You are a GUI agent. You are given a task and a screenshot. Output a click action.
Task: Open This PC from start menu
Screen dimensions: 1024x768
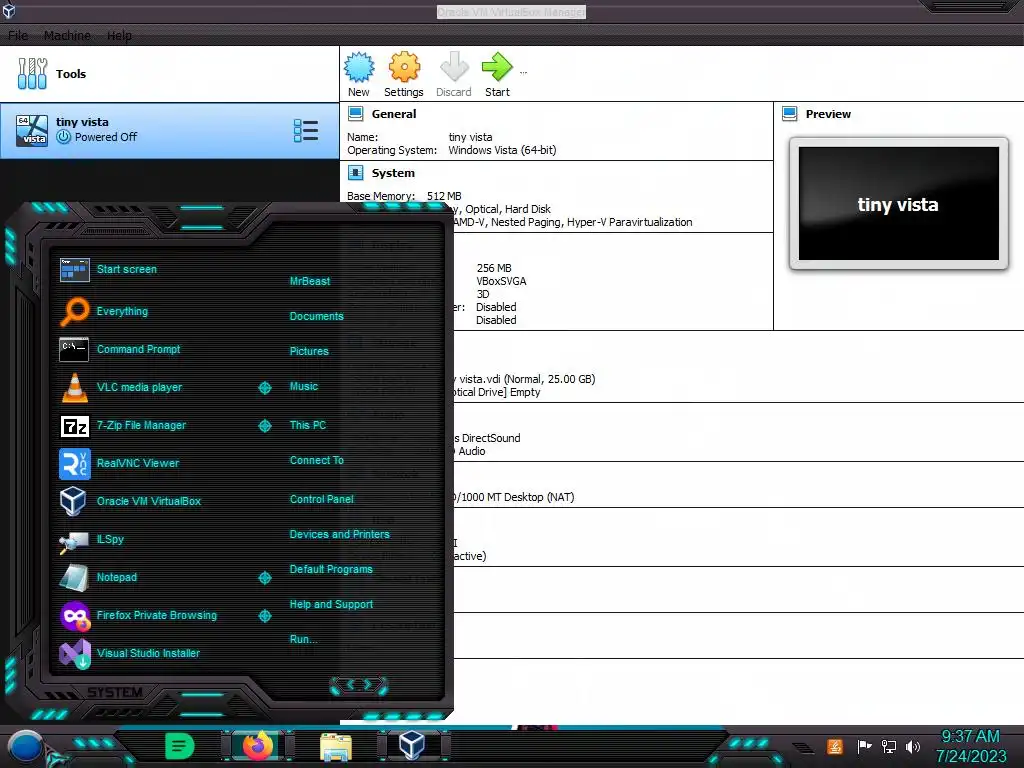[x=308, y=425]
